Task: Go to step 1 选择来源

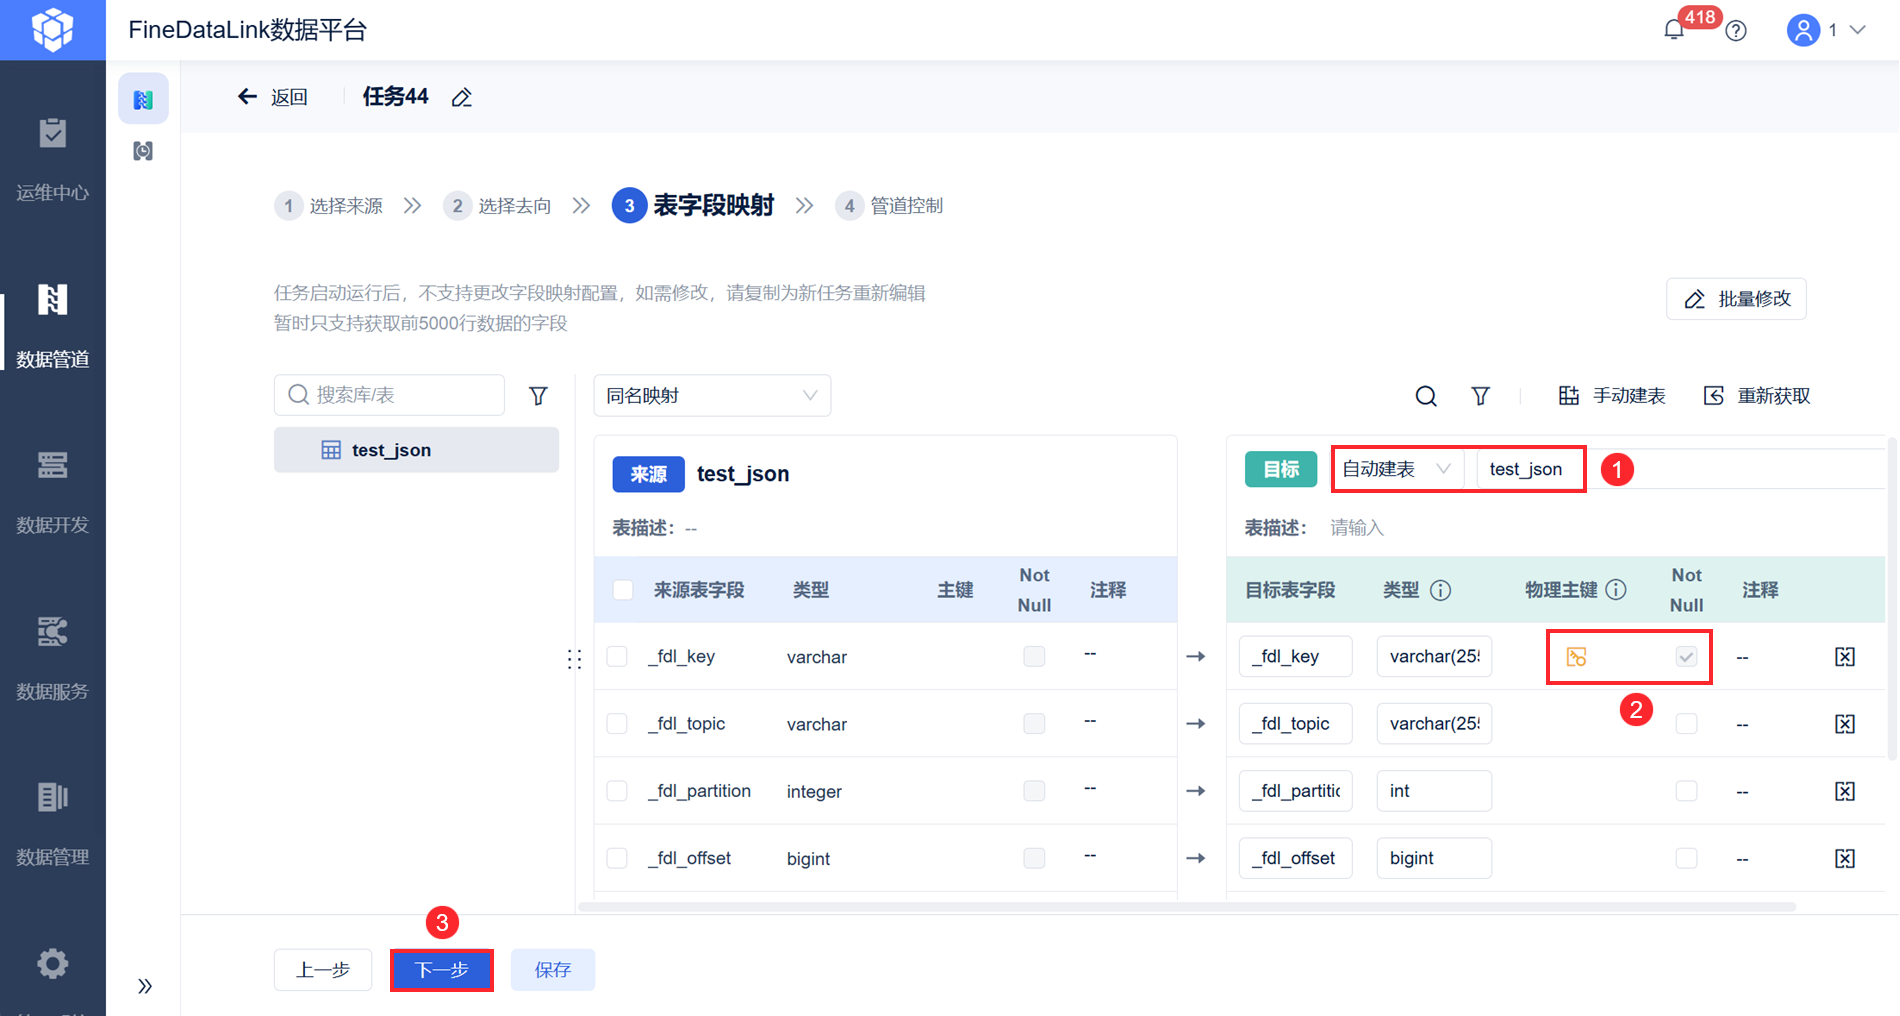Action: point(329,206)
